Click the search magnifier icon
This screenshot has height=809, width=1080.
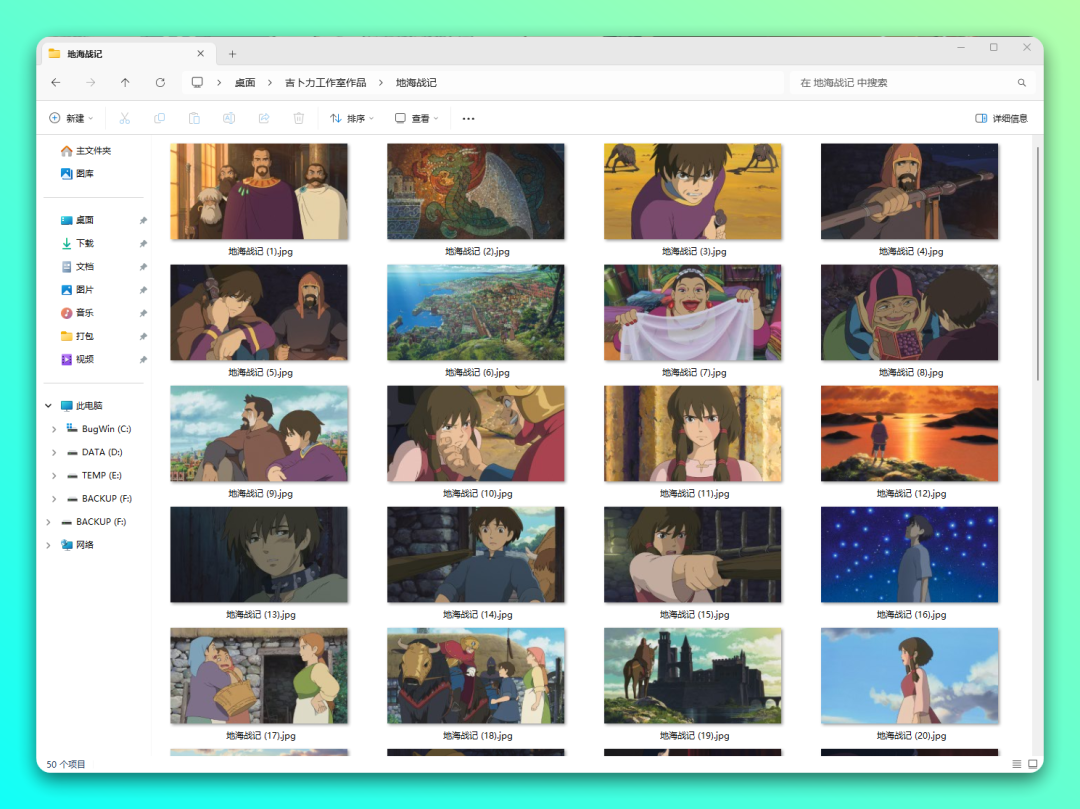pos(1021,83)
